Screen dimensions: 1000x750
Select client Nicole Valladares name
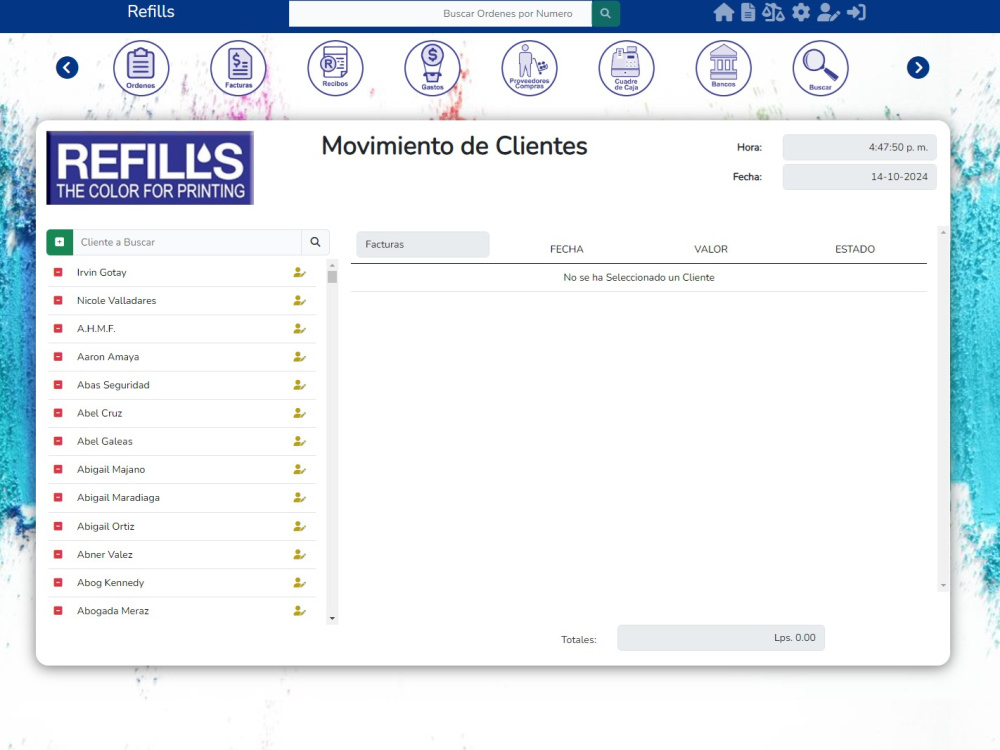coord(116,300)
